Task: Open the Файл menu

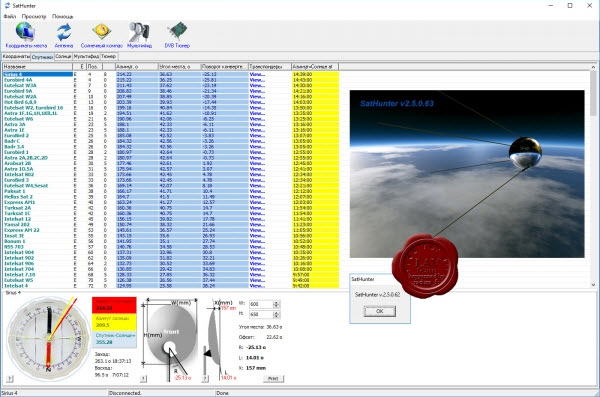Action: 10,16
